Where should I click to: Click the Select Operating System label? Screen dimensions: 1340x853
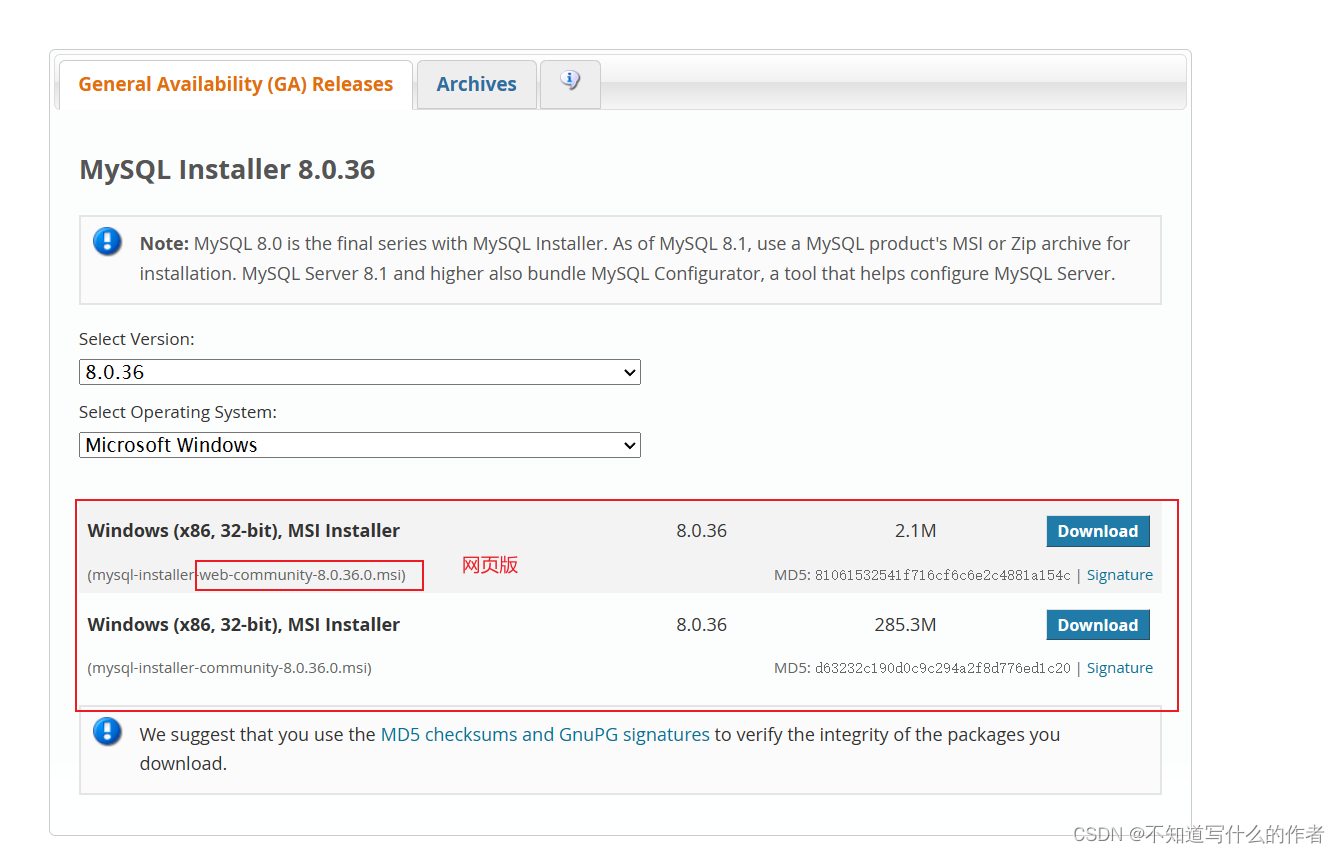[178, 412]
